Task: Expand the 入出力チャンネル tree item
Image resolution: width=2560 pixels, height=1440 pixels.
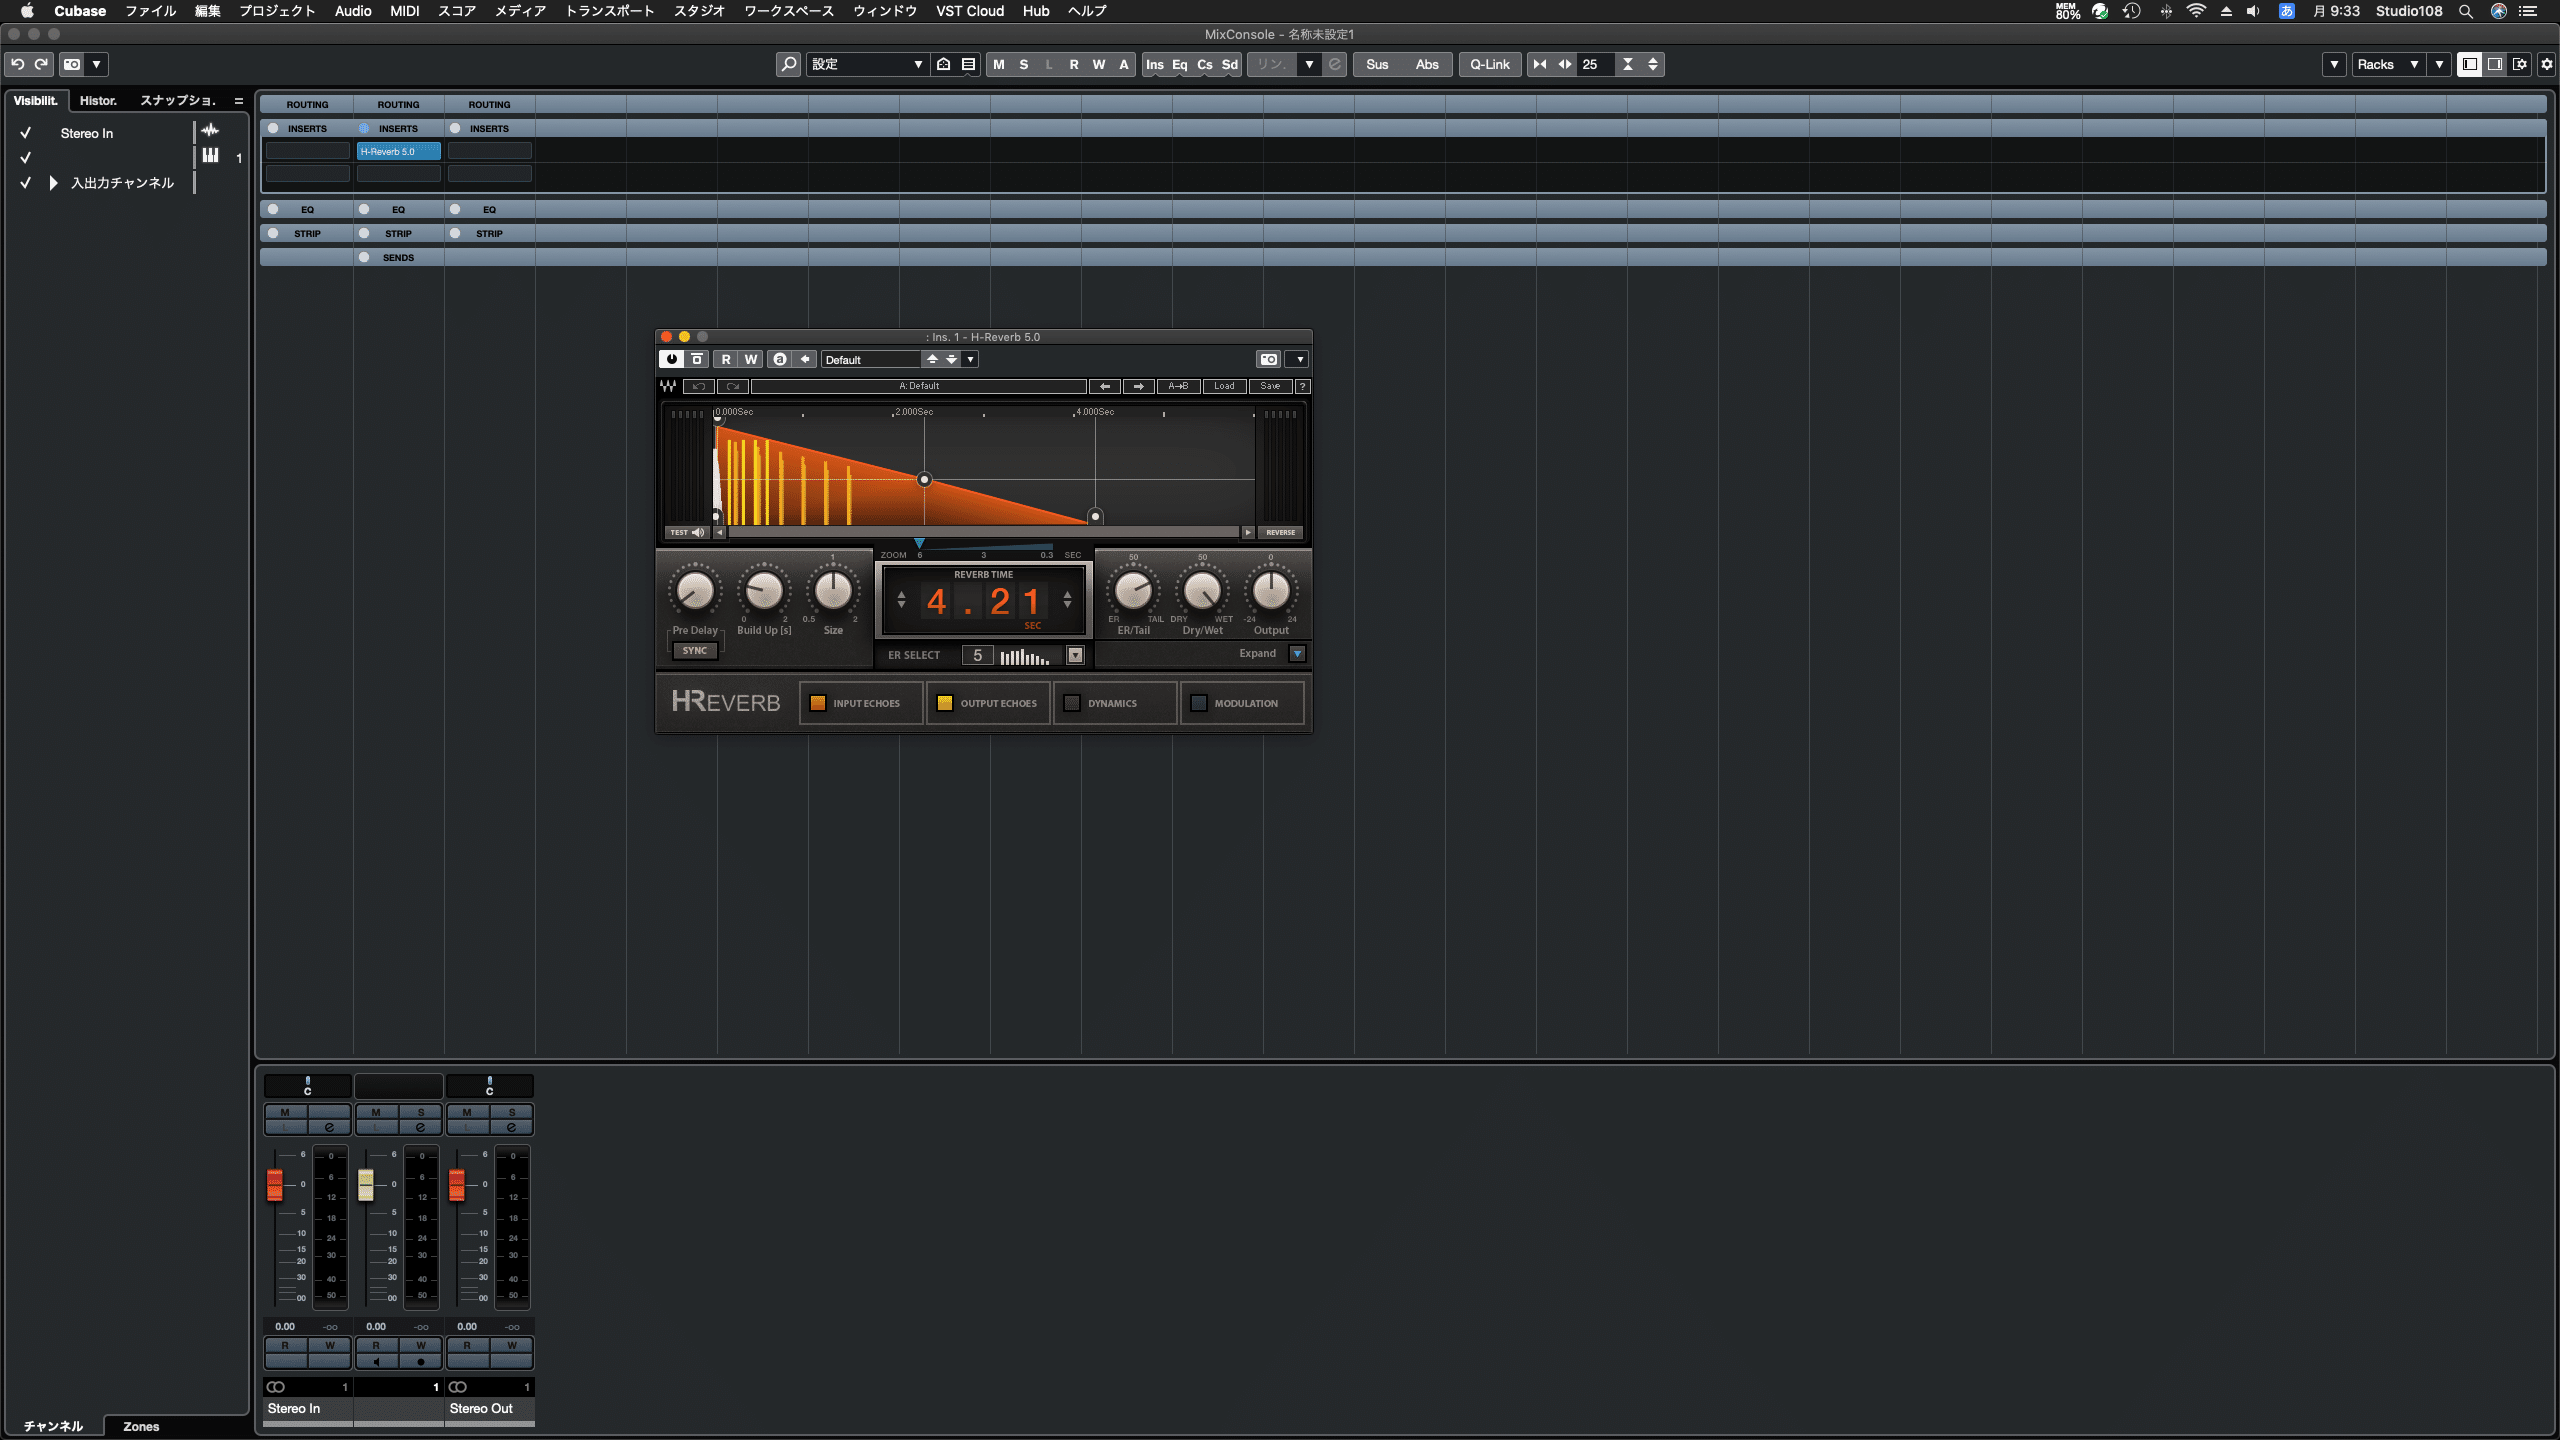Action: pyautogui.click(x=54, y=183)
